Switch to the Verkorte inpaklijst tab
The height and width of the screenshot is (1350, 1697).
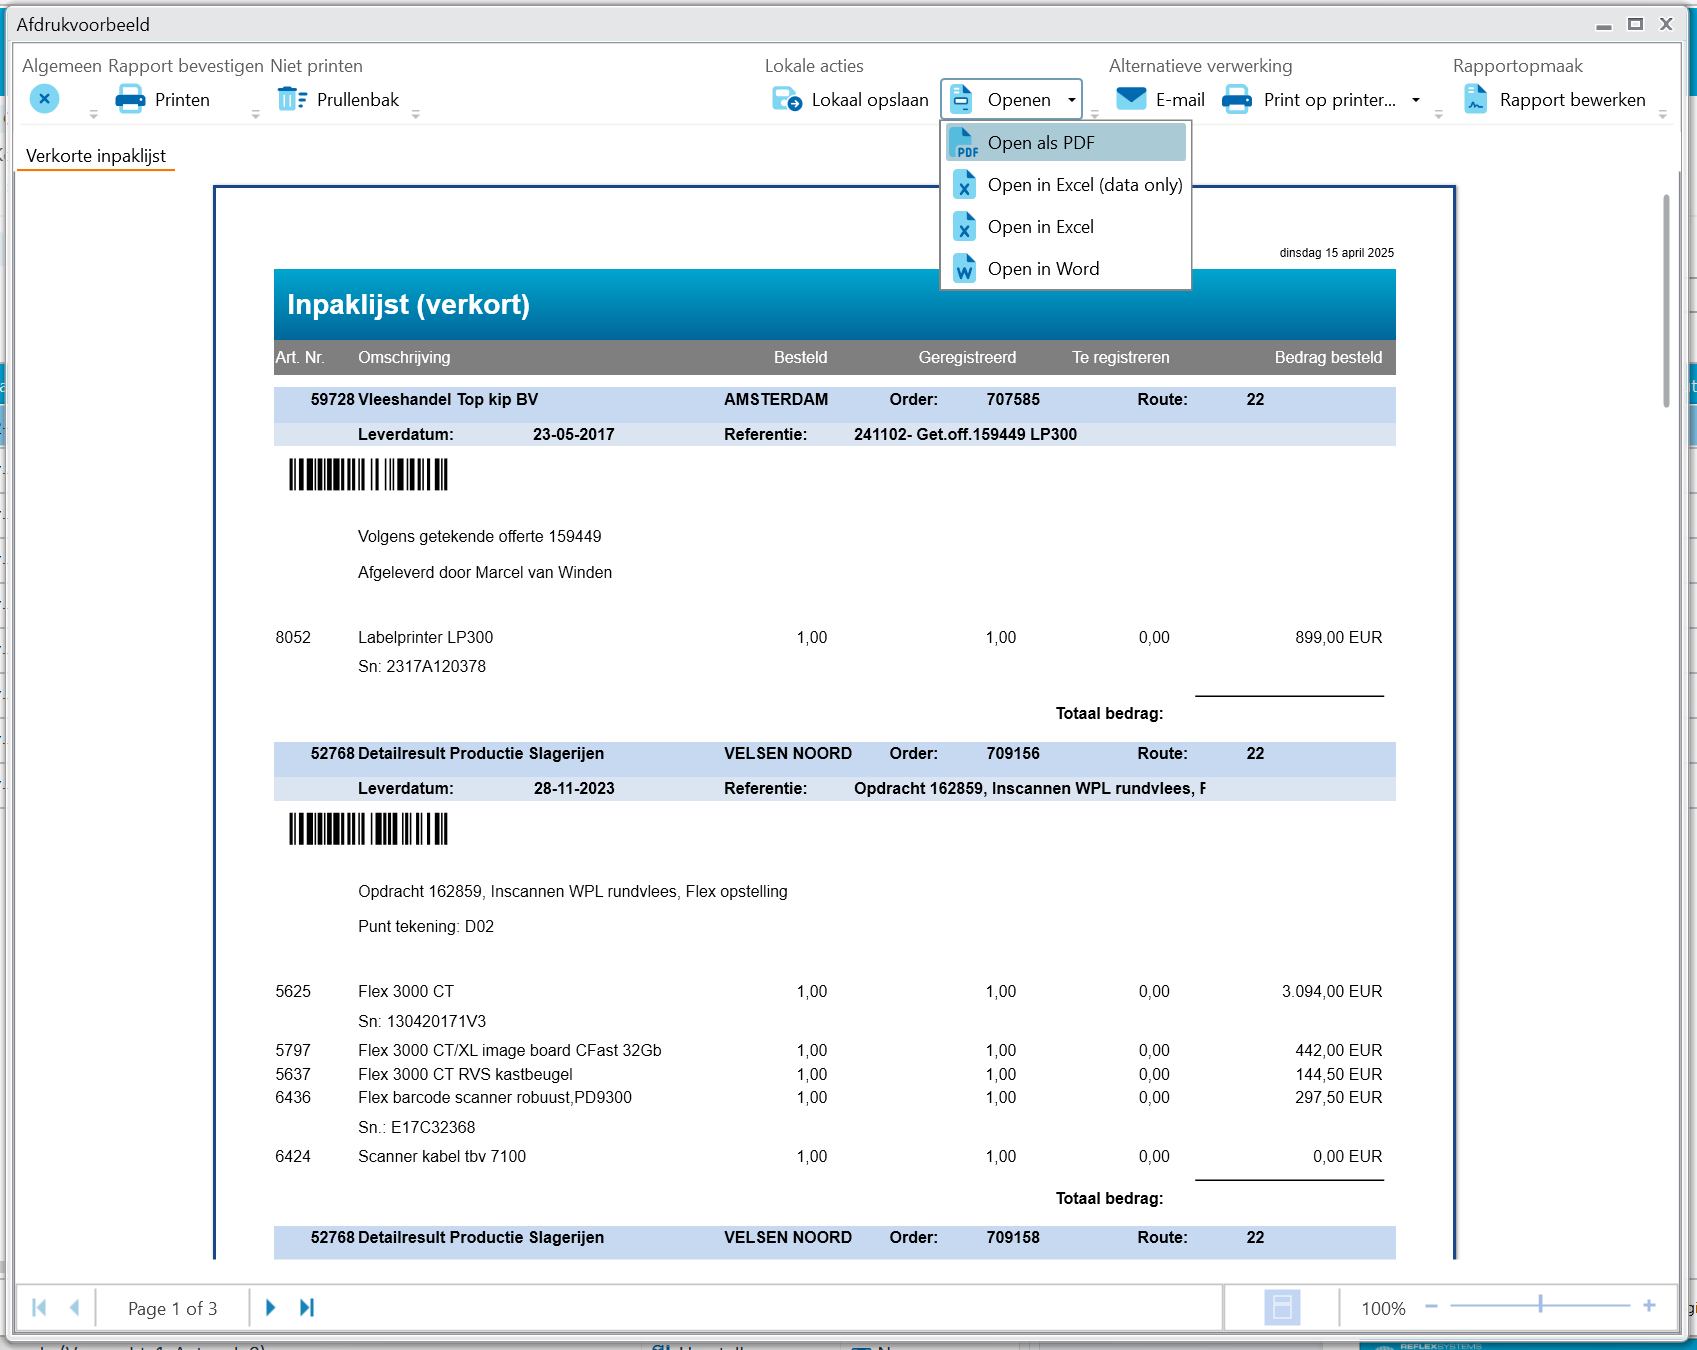coord(95,155)
